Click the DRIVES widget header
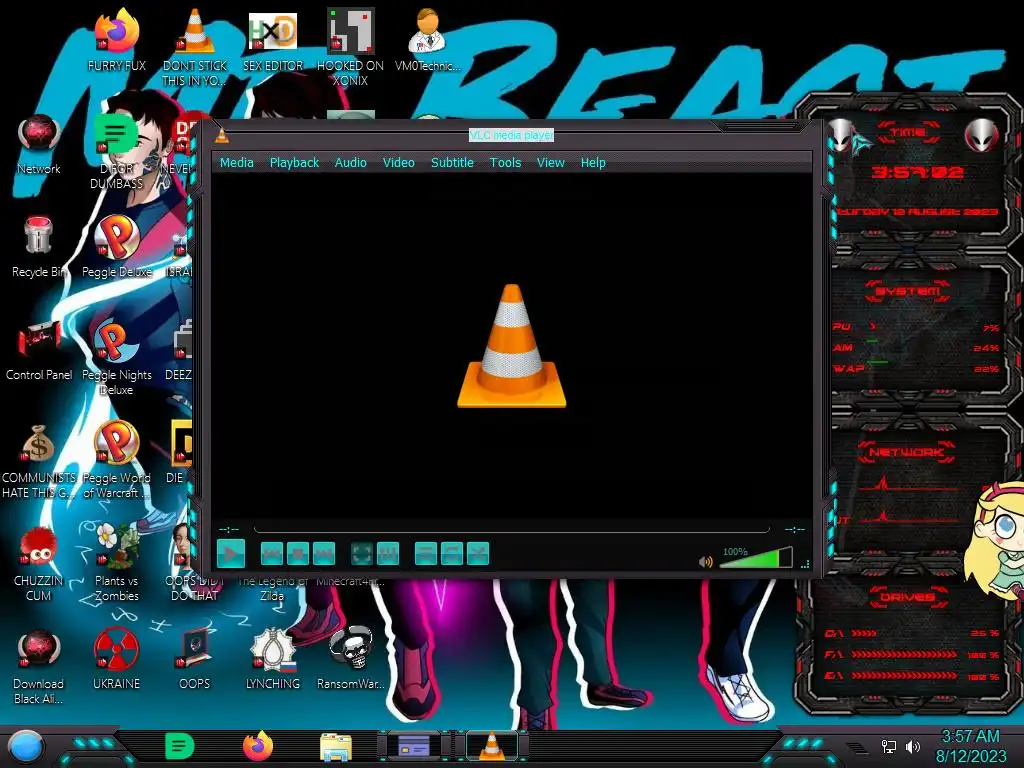The width and height of the screenshot is (1024, 768). coord(907,597)
